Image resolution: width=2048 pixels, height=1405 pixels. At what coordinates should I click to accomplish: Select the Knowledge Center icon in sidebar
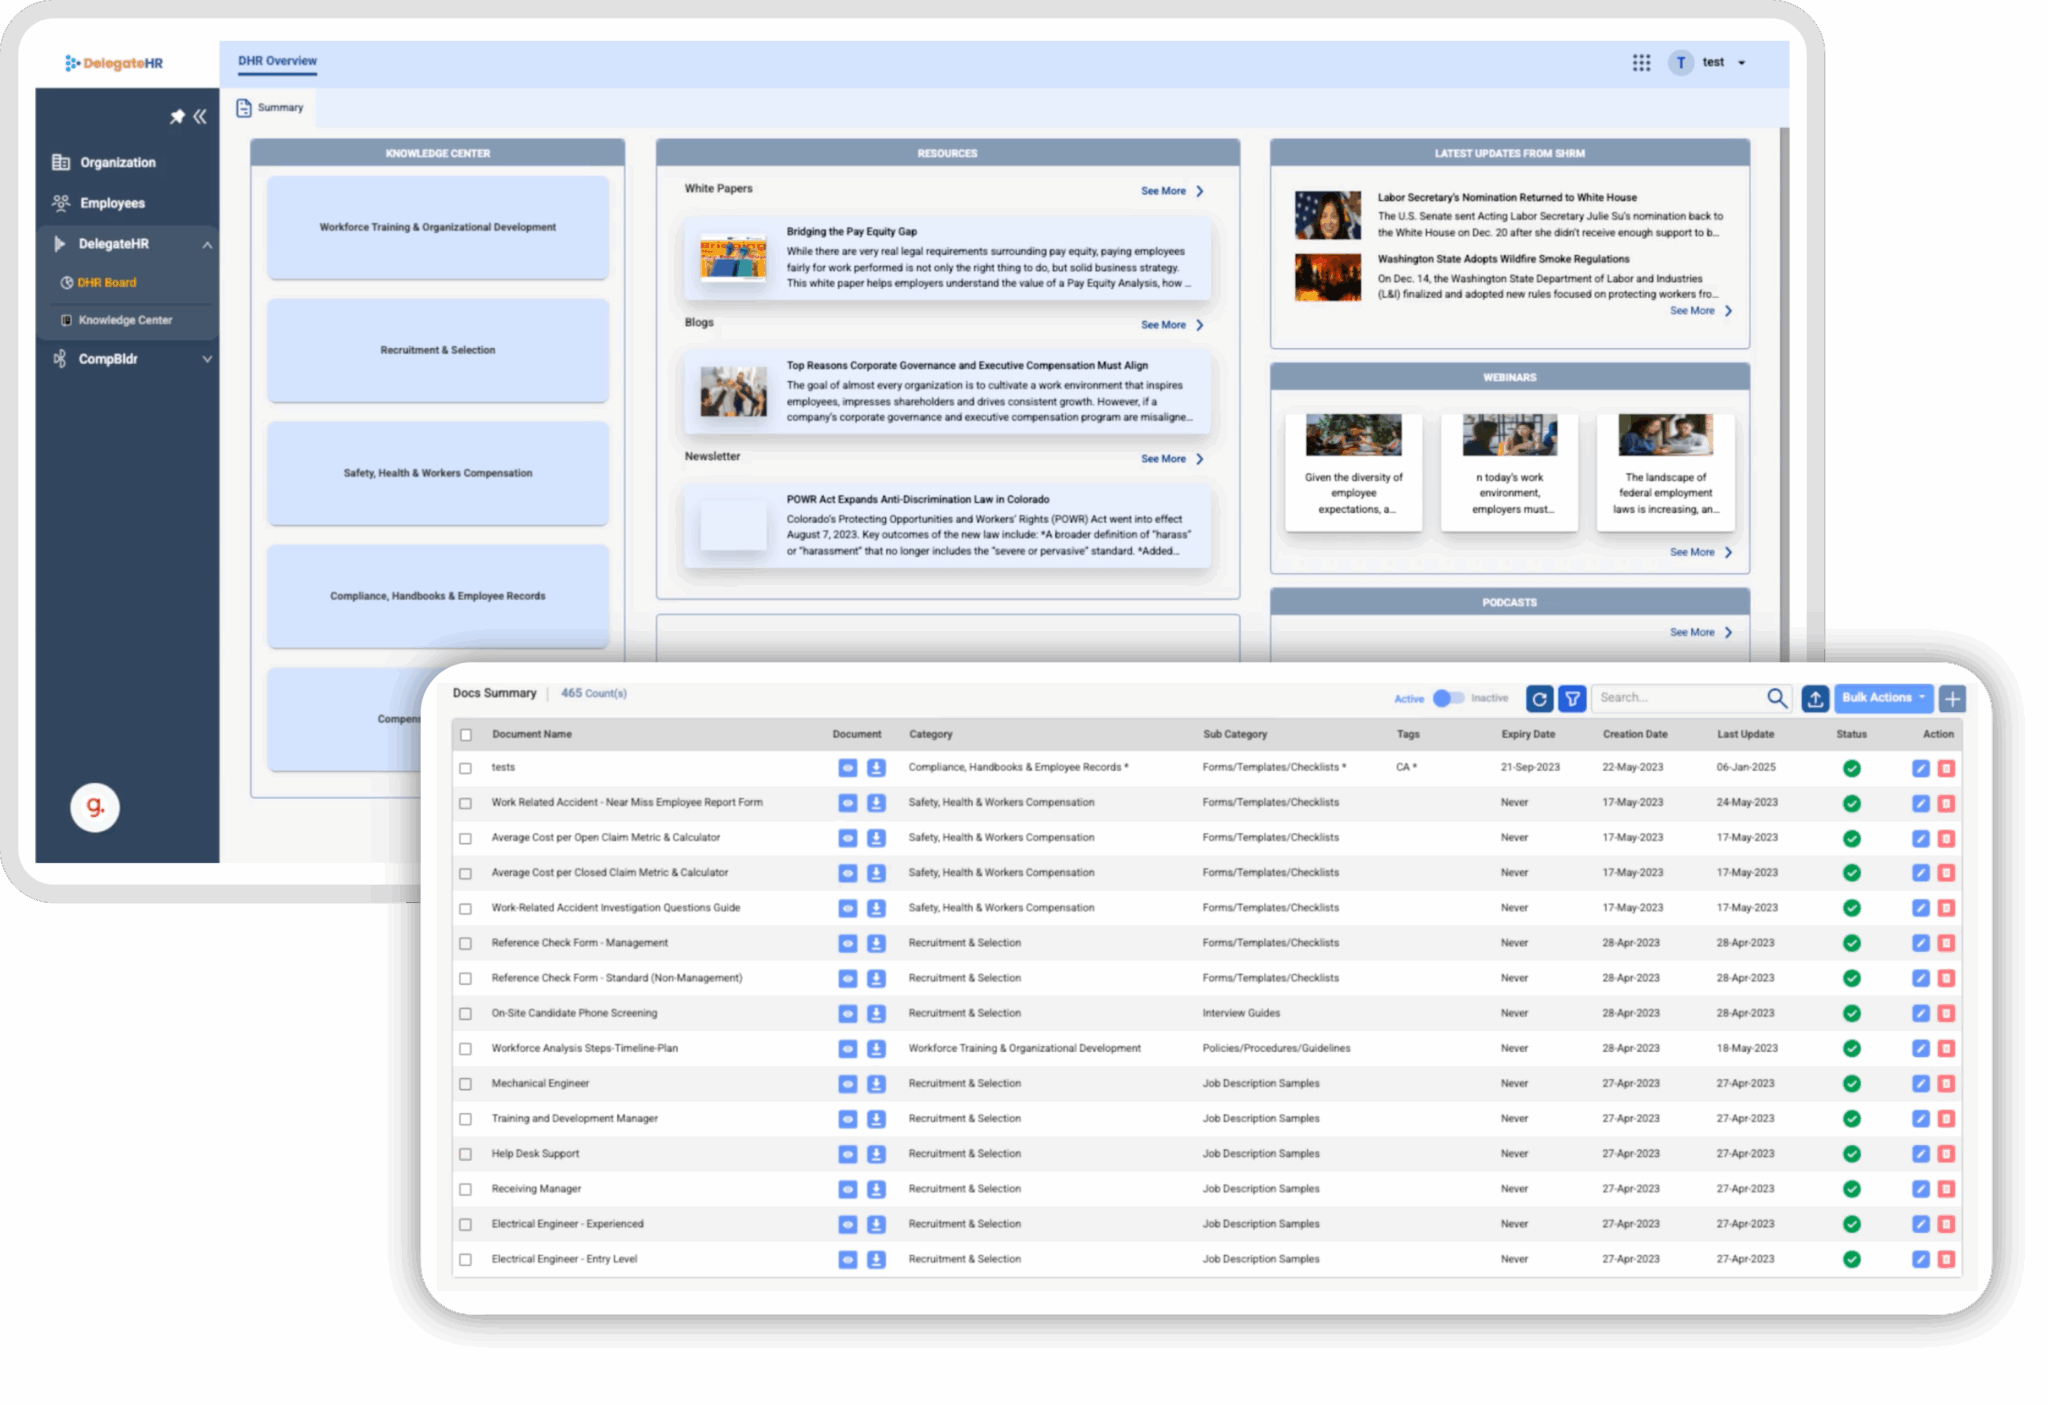click(66, 320)
